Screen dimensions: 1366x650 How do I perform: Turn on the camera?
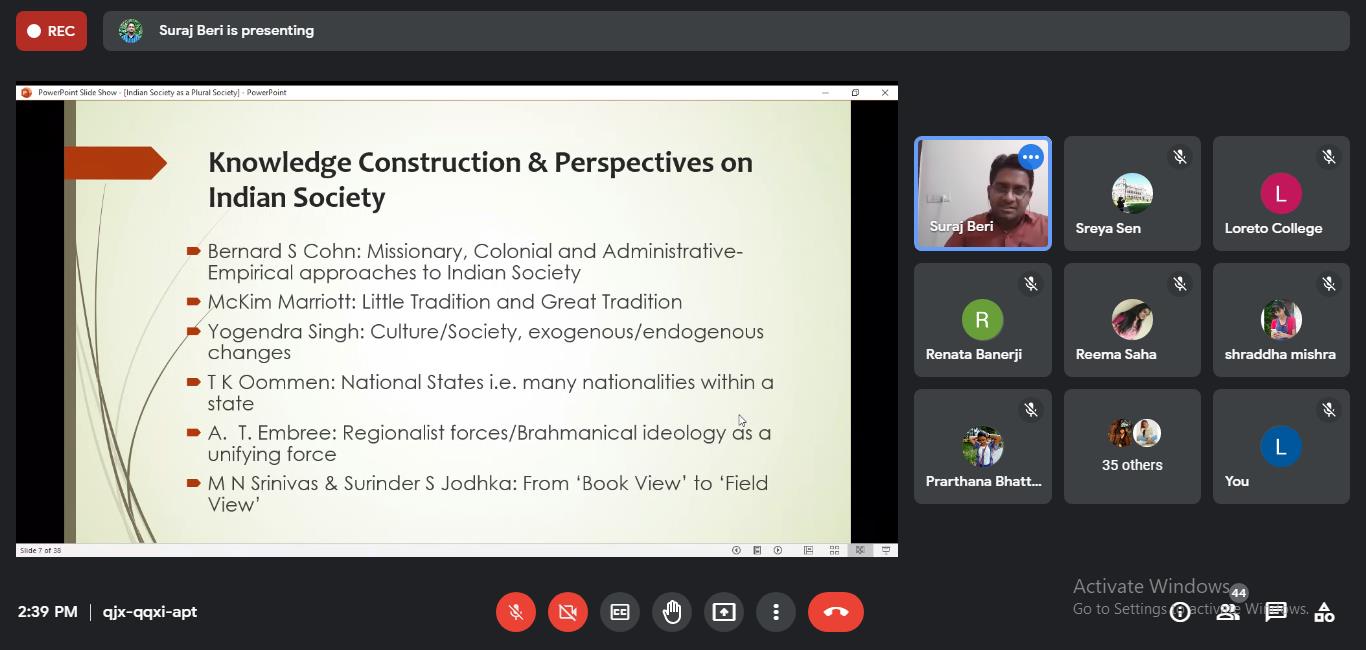click(568, 612)
